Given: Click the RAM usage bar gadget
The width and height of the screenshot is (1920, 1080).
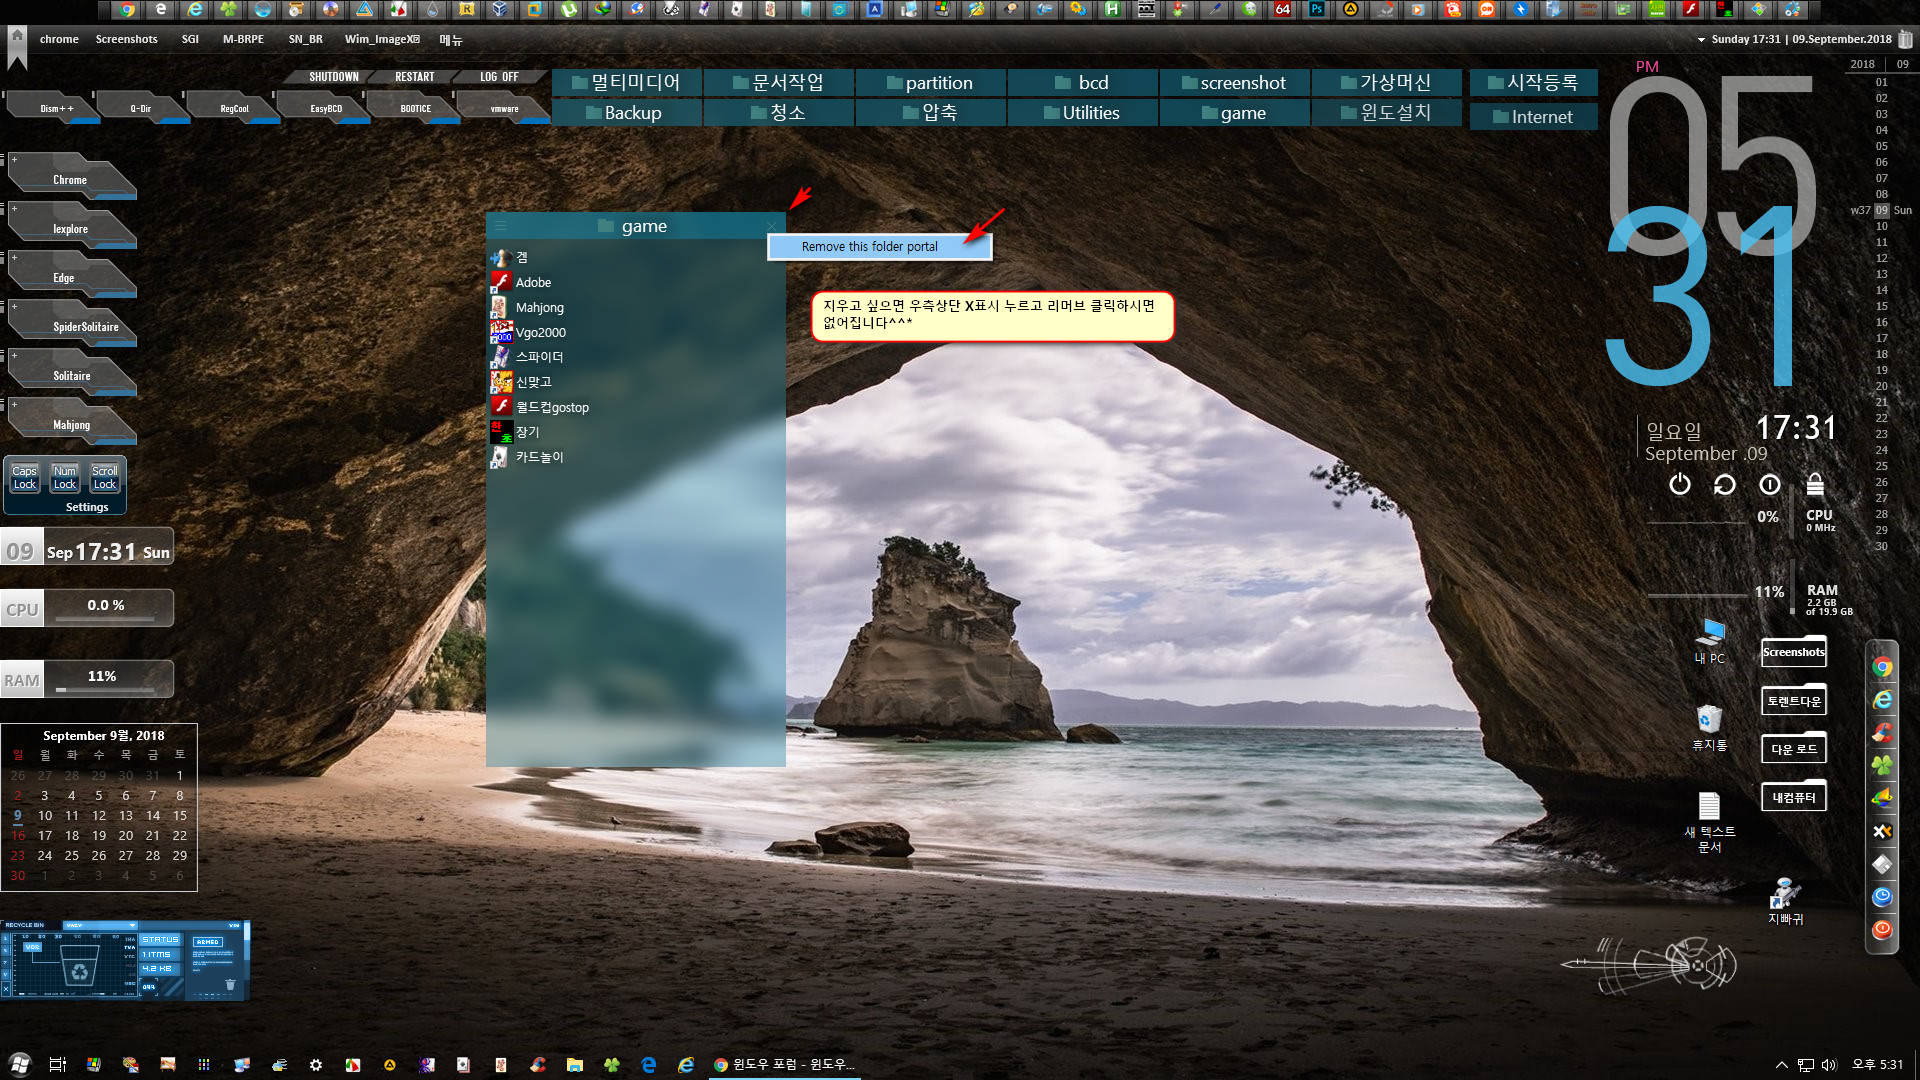Looking at the screenshot, I should point(88,678).
